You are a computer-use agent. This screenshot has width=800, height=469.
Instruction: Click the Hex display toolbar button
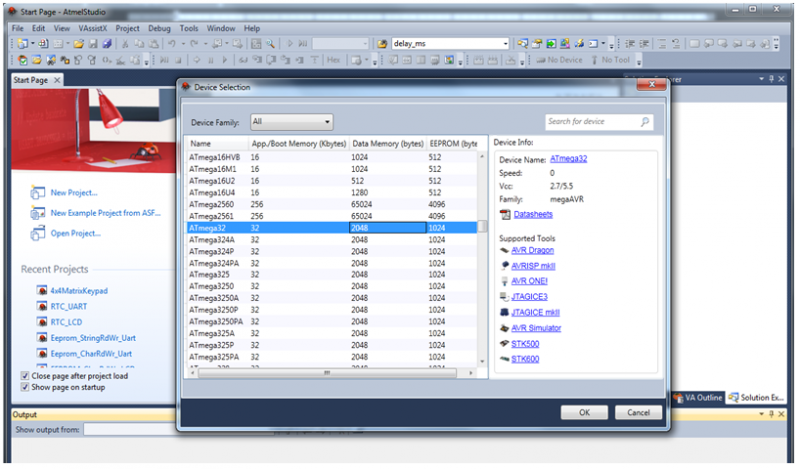[334, 60]
